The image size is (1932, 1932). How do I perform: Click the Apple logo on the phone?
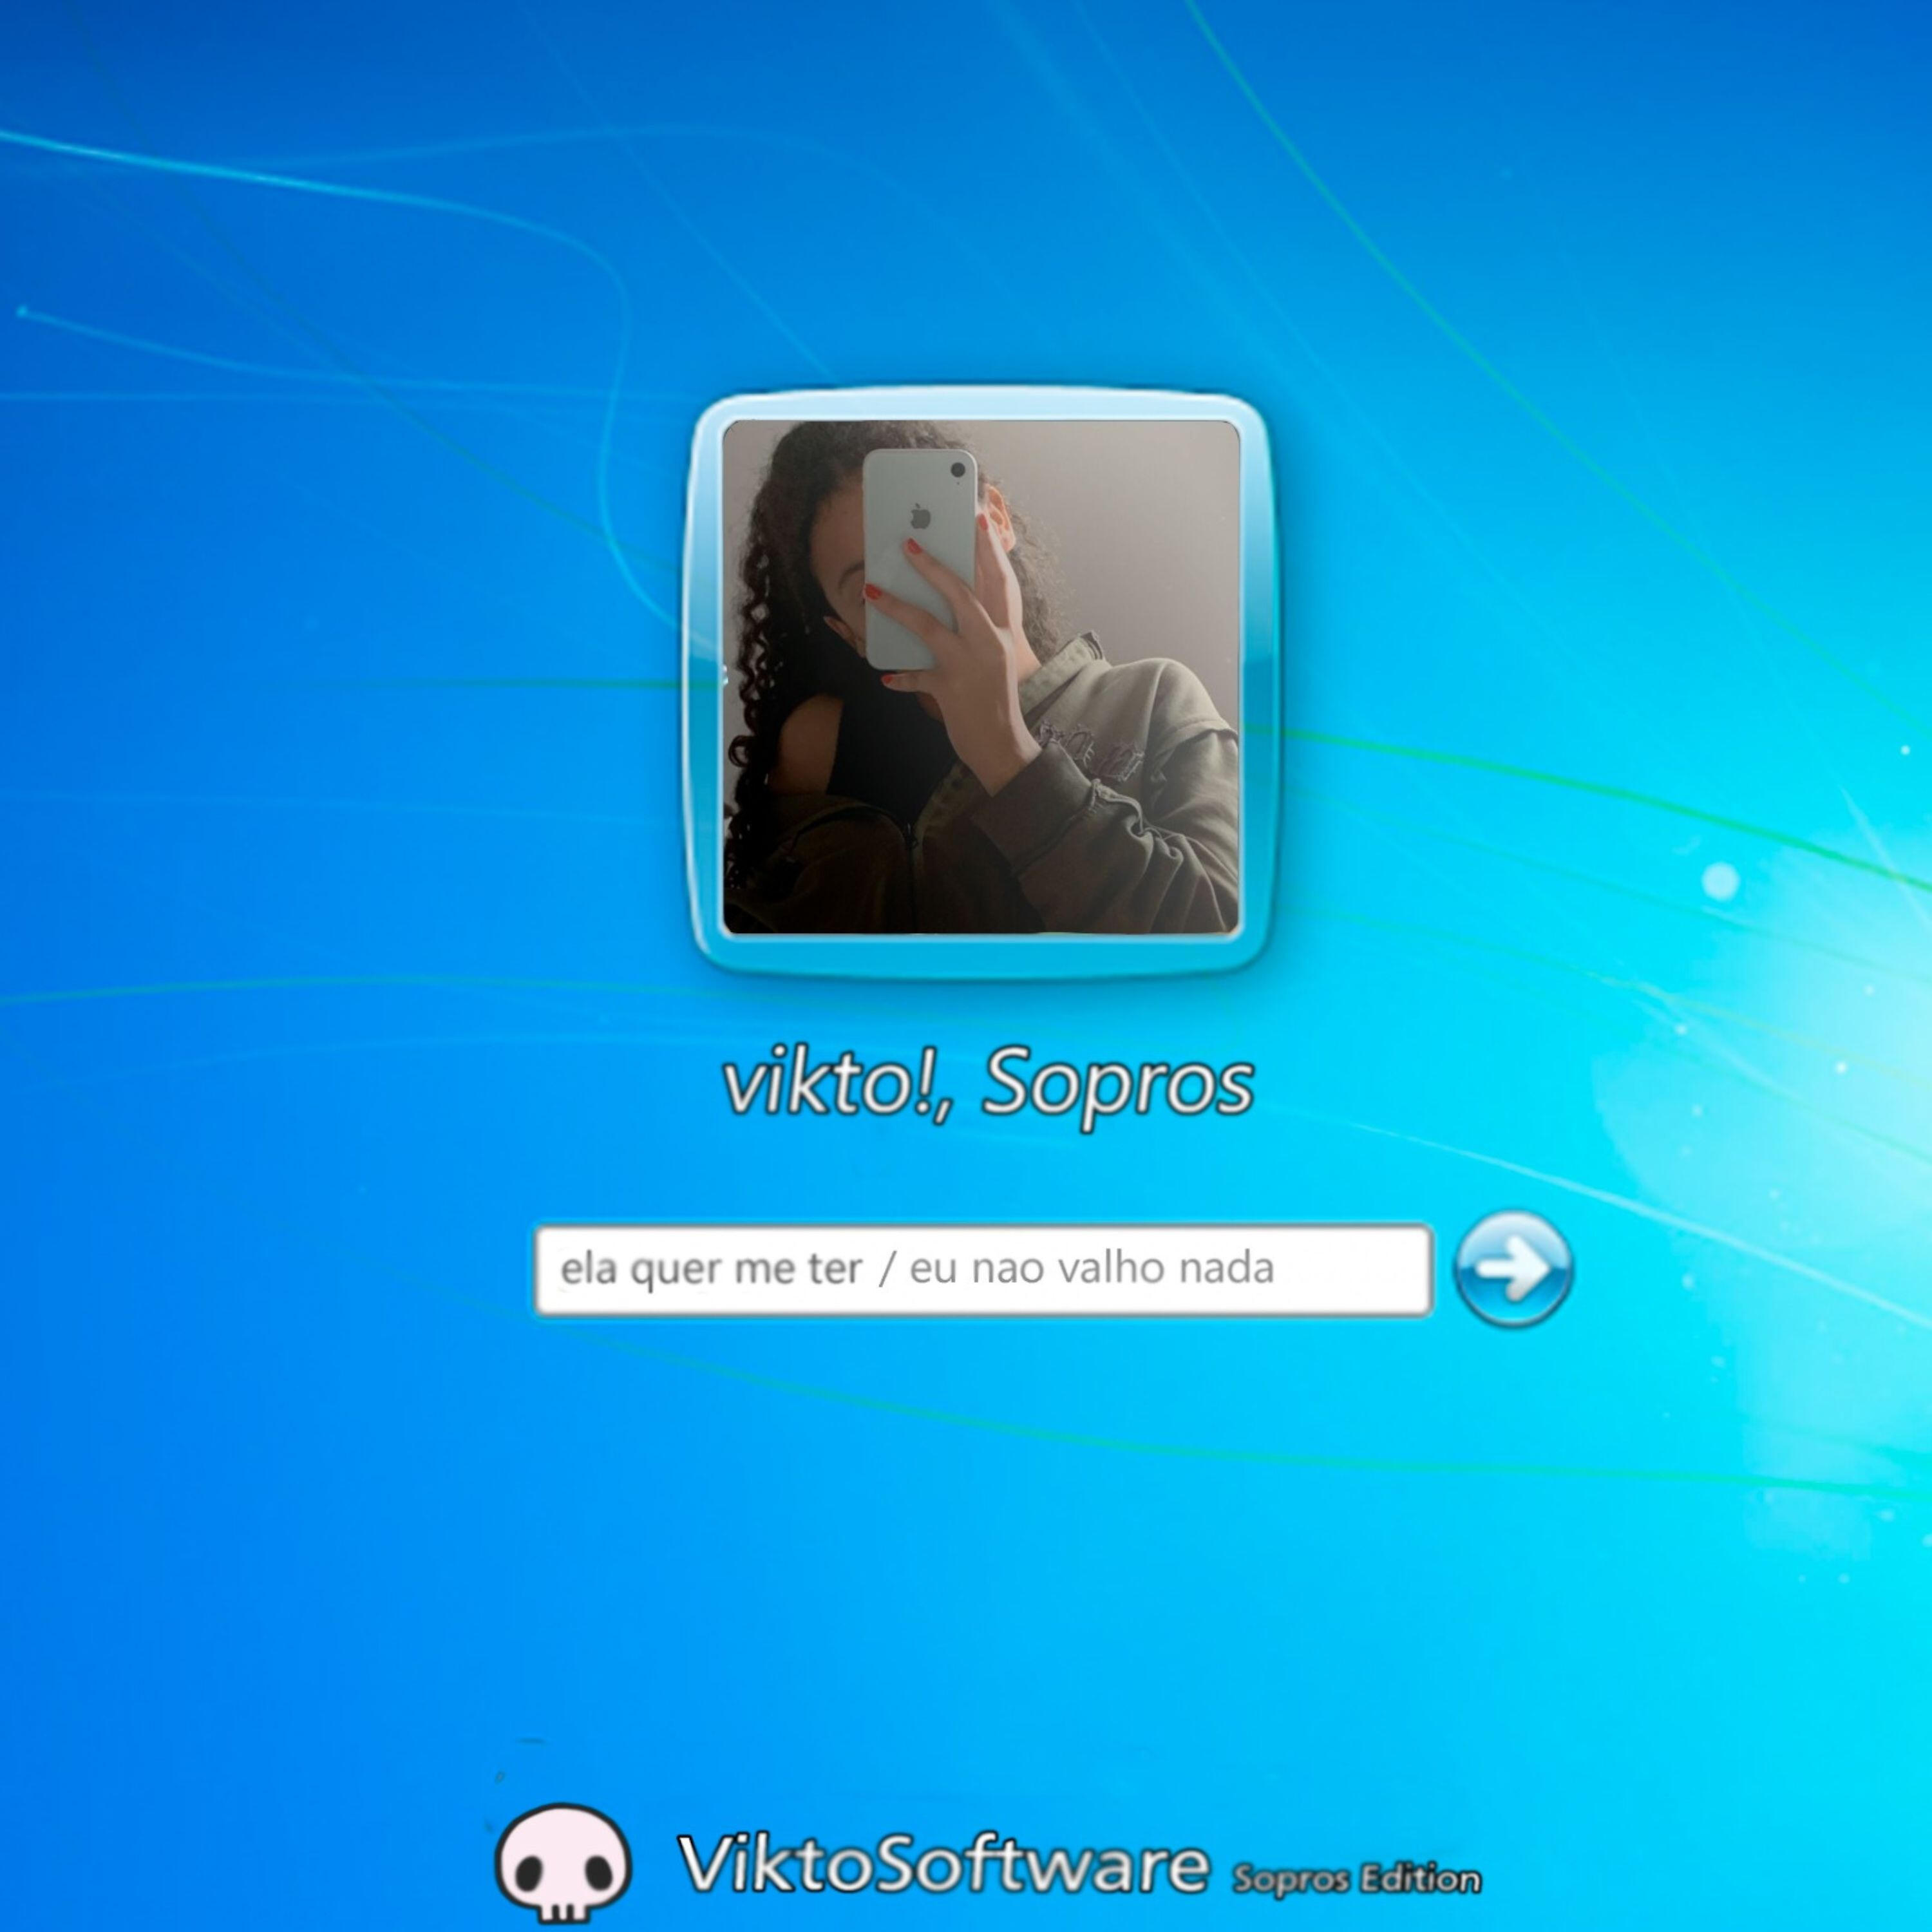[921, 516]
